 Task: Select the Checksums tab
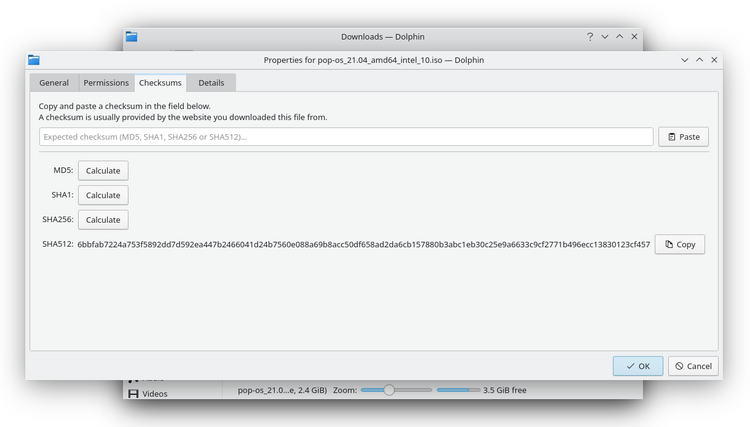[x=160, y=83]
